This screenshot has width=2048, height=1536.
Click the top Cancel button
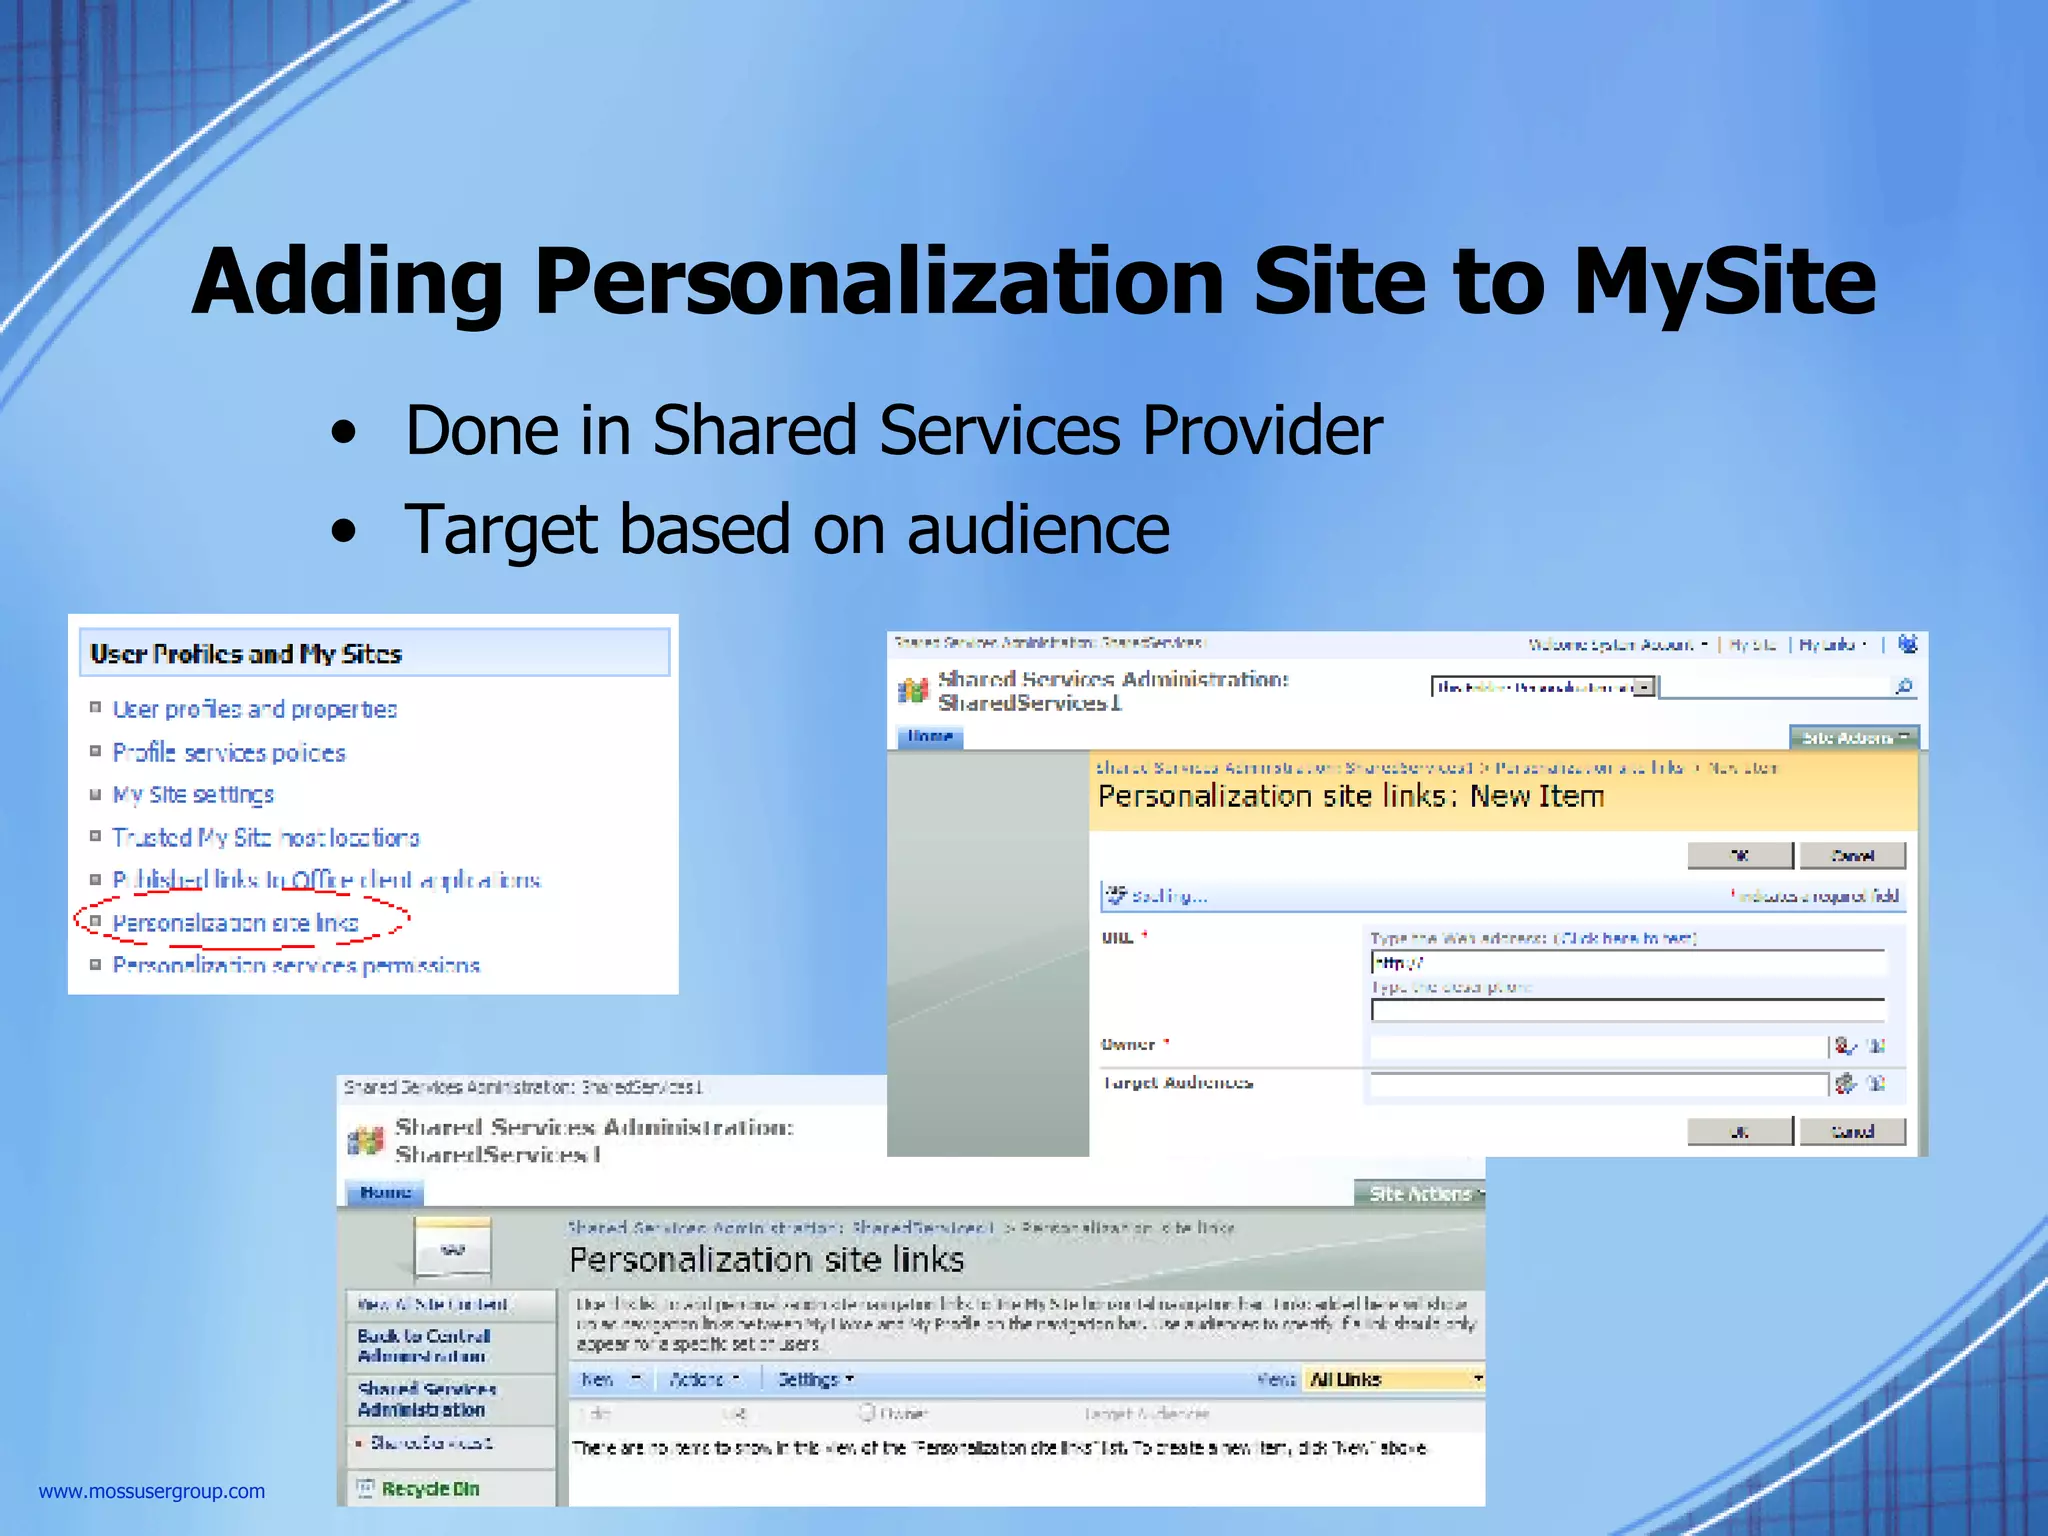pos(1852,855)
